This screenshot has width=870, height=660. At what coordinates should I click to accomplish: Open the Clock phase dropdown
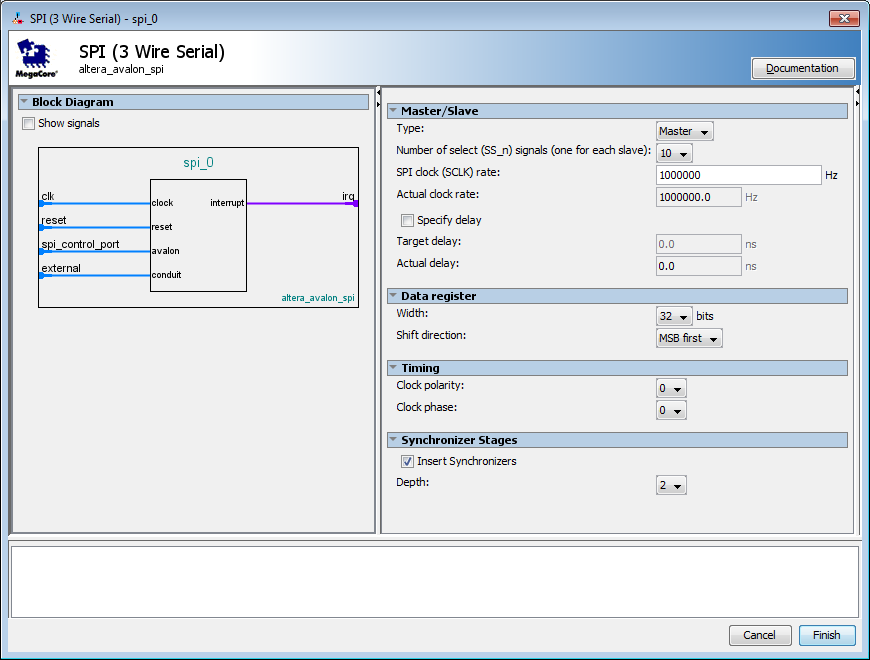[x=671, y=410]
